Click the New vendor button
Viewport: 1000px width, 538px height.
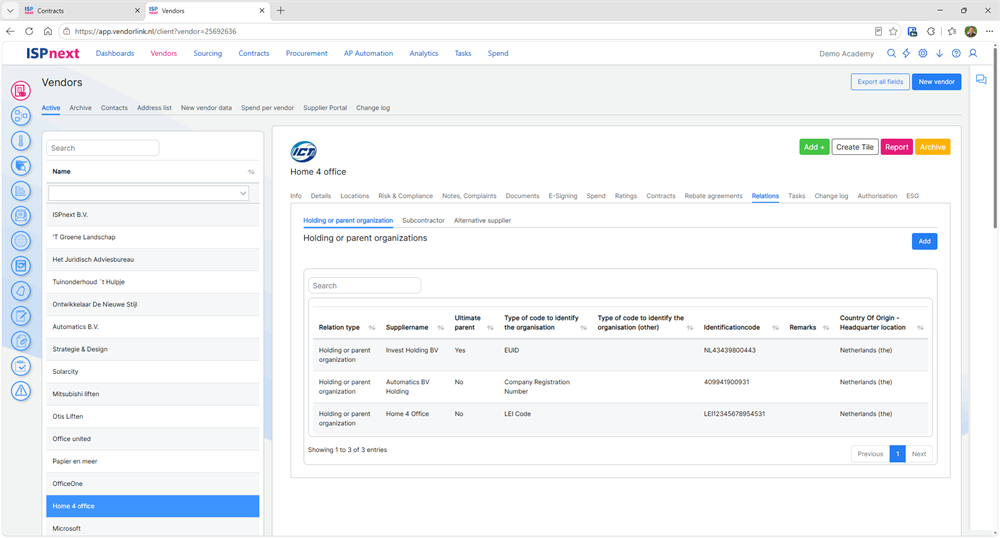[x=936, y=82]
